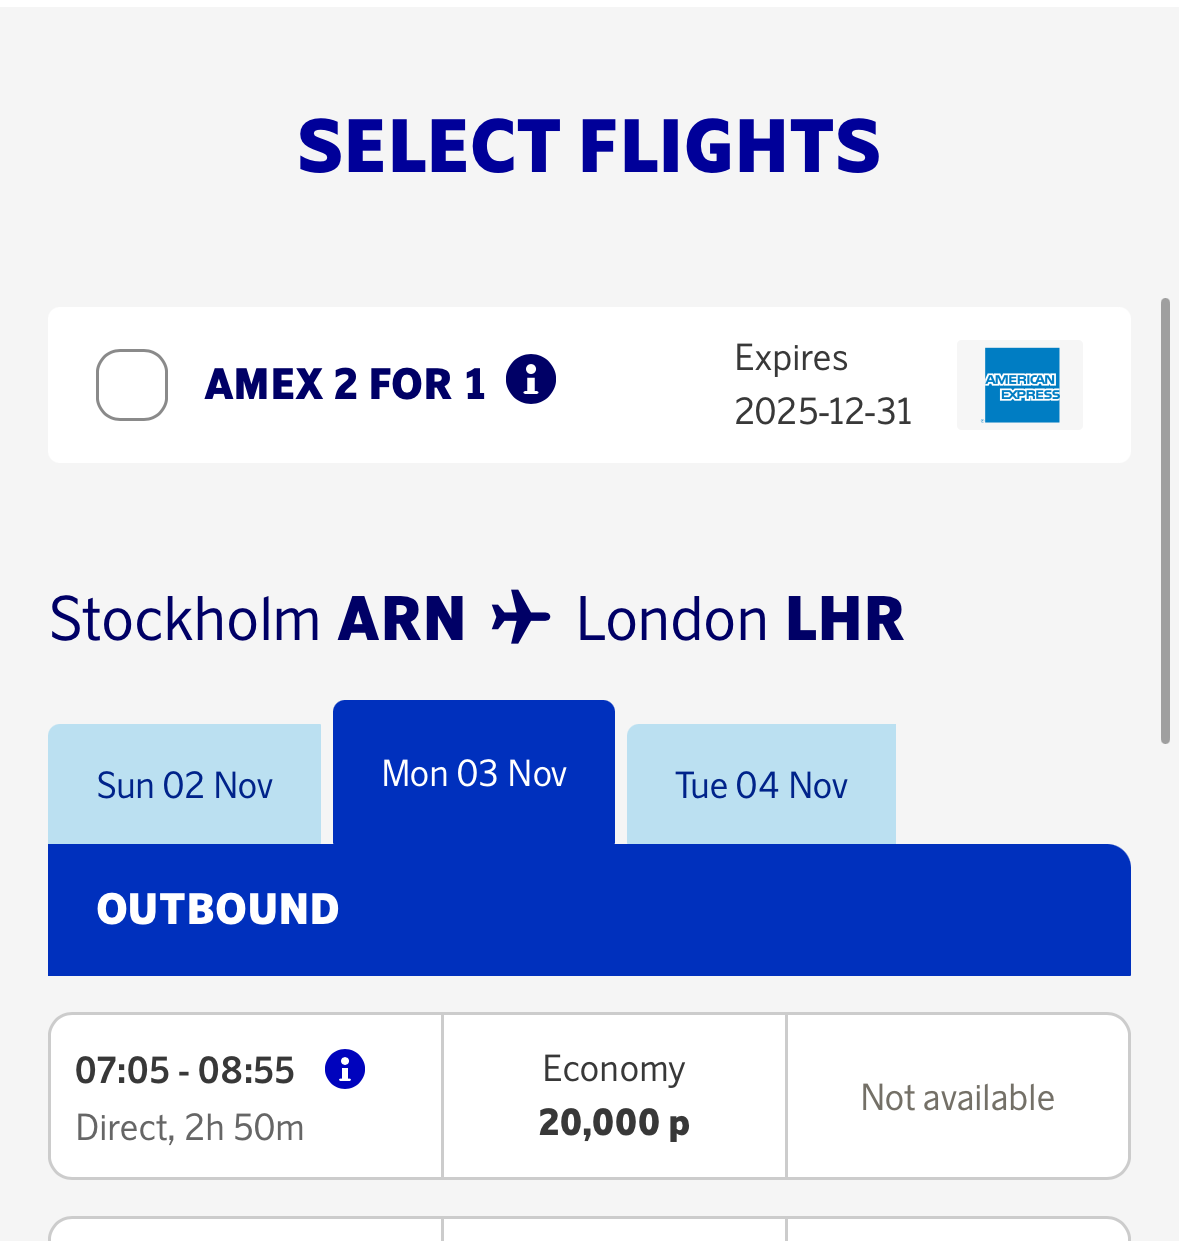
Task: Click the AMEX 2 FOR 1 label
Action: tap(345, 384)
